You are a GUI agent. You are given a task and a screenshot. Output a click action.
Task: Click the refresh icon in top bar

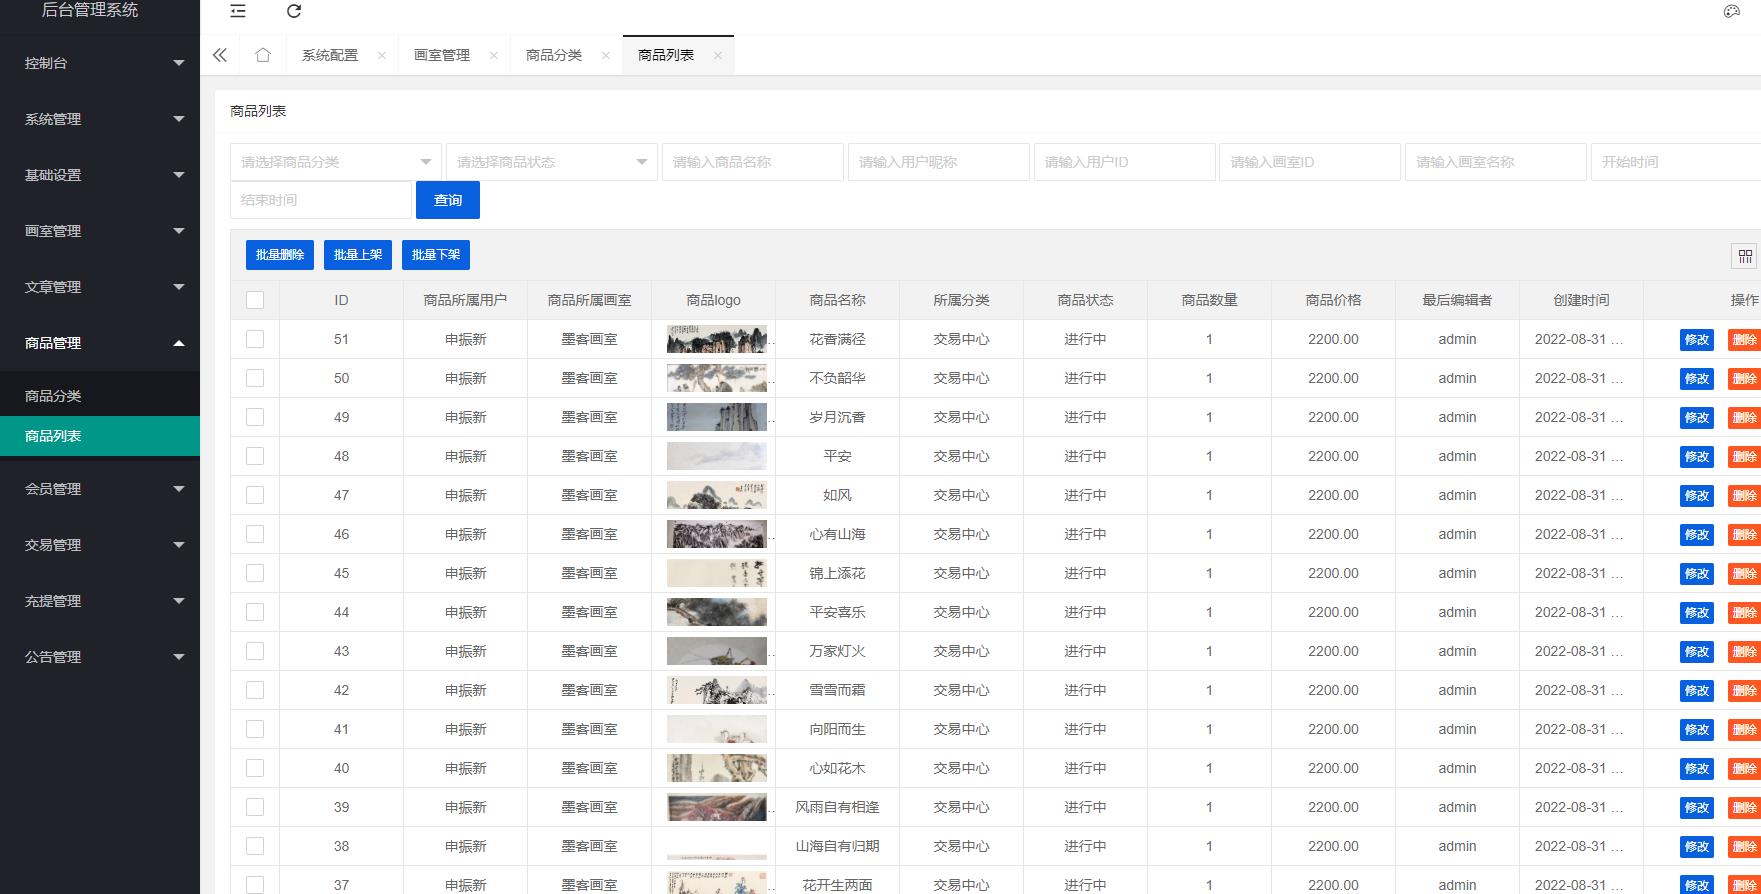[294, 11]
